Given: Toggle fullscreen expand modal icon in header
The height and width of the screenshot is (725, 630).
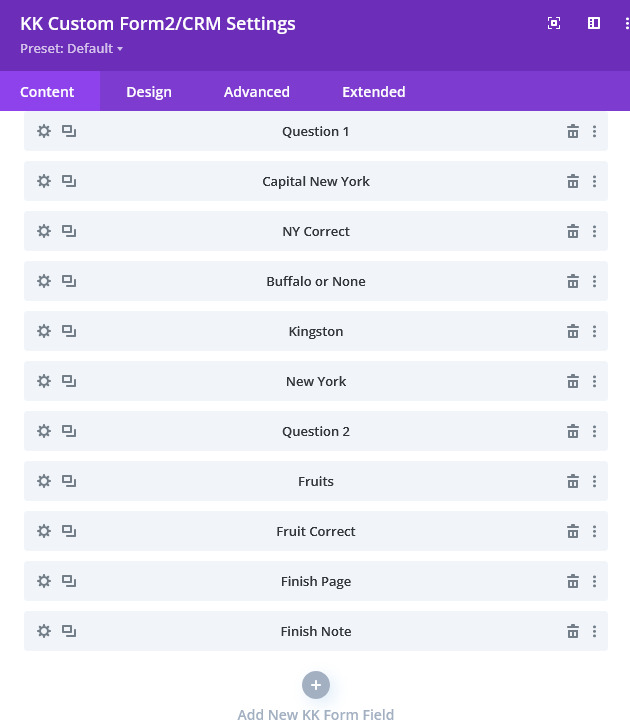Looking at the screenshot, I should [x=554, y=23].
